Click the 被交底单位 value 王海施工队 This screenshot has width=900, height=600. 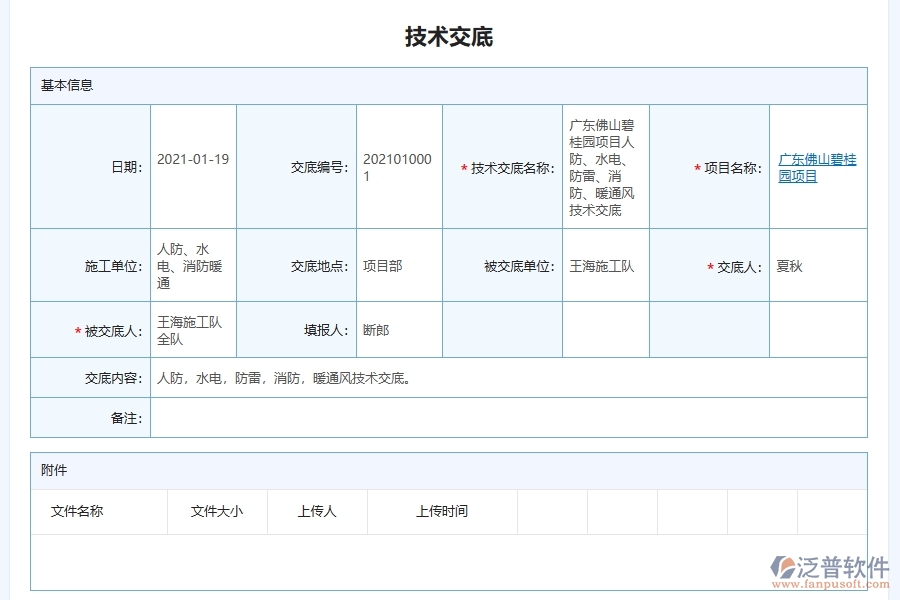click(x=605, y=265)
